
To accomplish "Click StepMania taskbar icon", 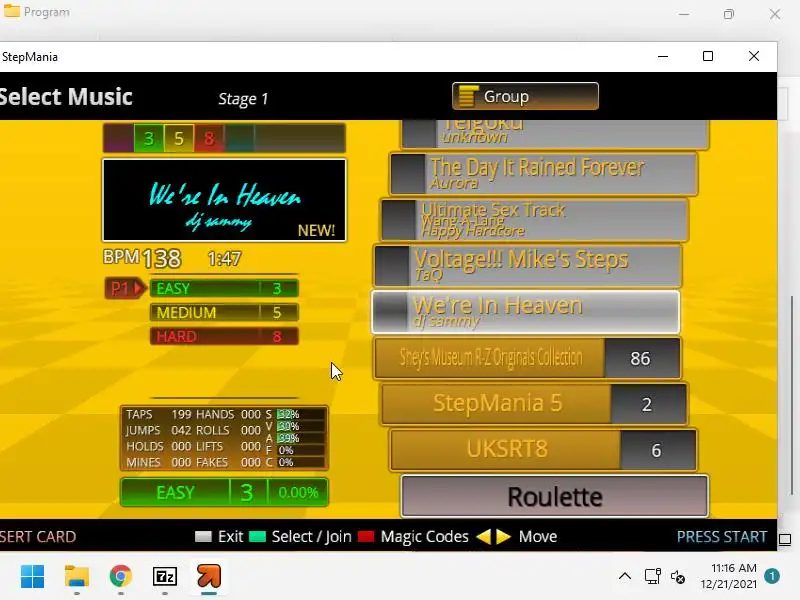I will click(x=209, y=577).
